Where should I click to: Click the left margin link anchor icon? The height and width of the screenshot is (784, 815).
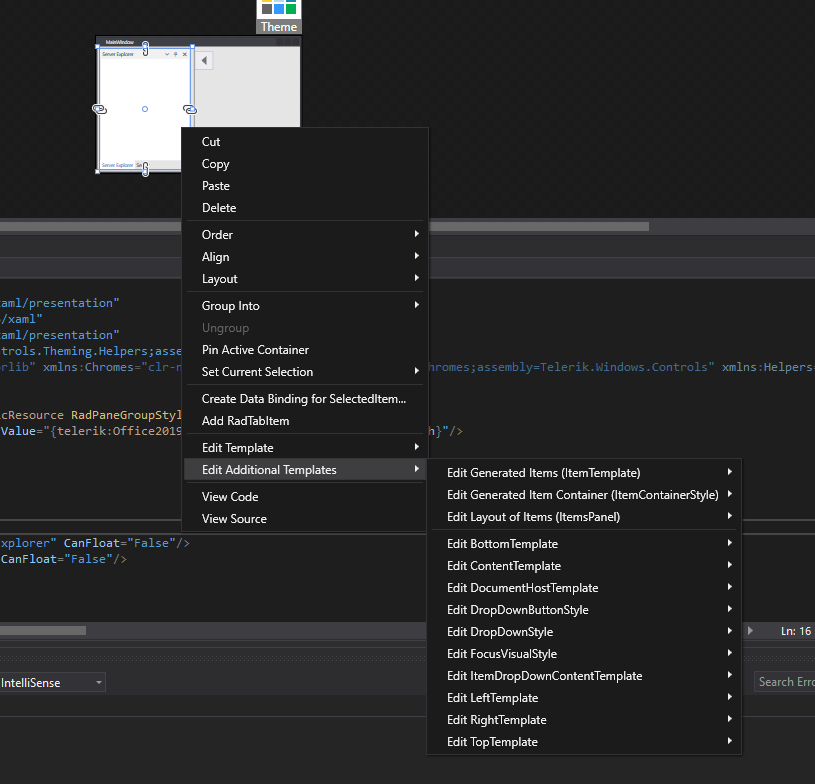coord(99,108)
